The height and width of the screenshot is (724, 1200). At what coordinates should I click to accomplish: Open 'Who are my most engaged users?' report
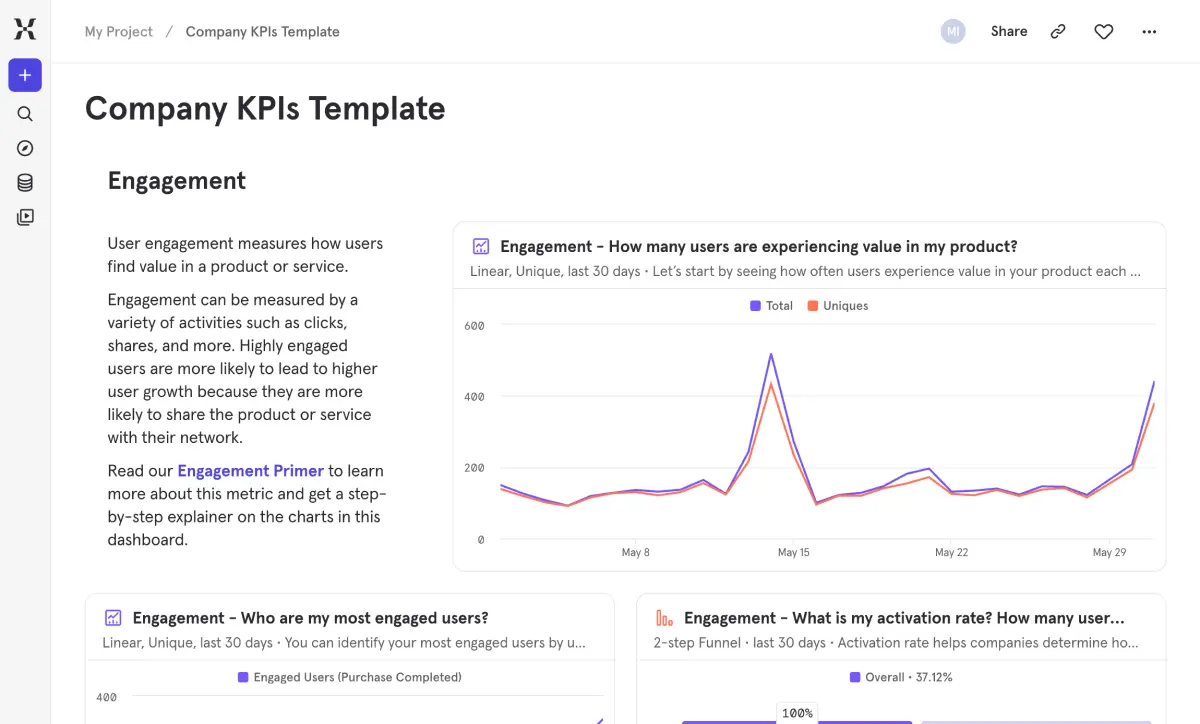point(310,618)
